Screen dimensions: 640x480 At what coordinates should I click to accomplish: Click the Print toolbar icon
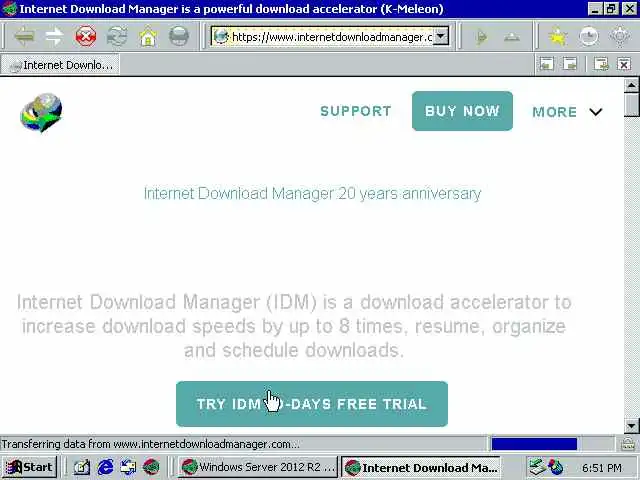tap(179, 37)
